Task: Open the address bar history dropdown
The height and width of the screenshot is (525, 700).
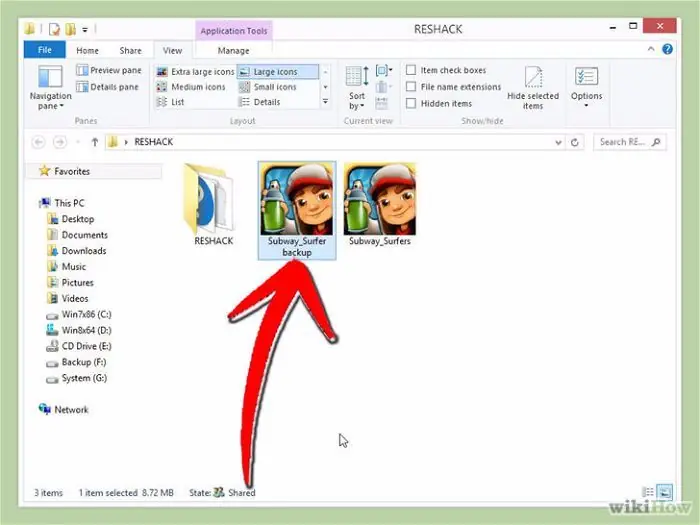Action: click(558, 142)
